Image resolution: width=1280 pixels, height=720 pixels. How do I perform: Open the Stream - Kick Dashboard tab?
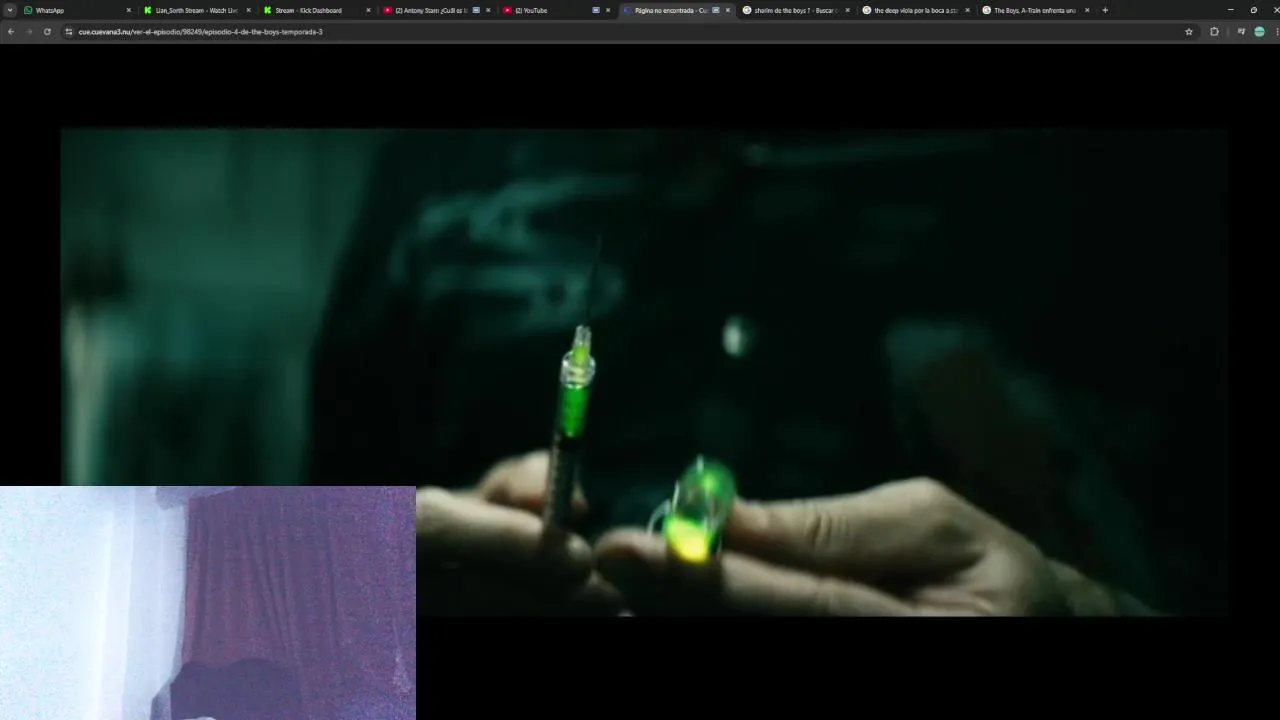(x=315, y=10)
